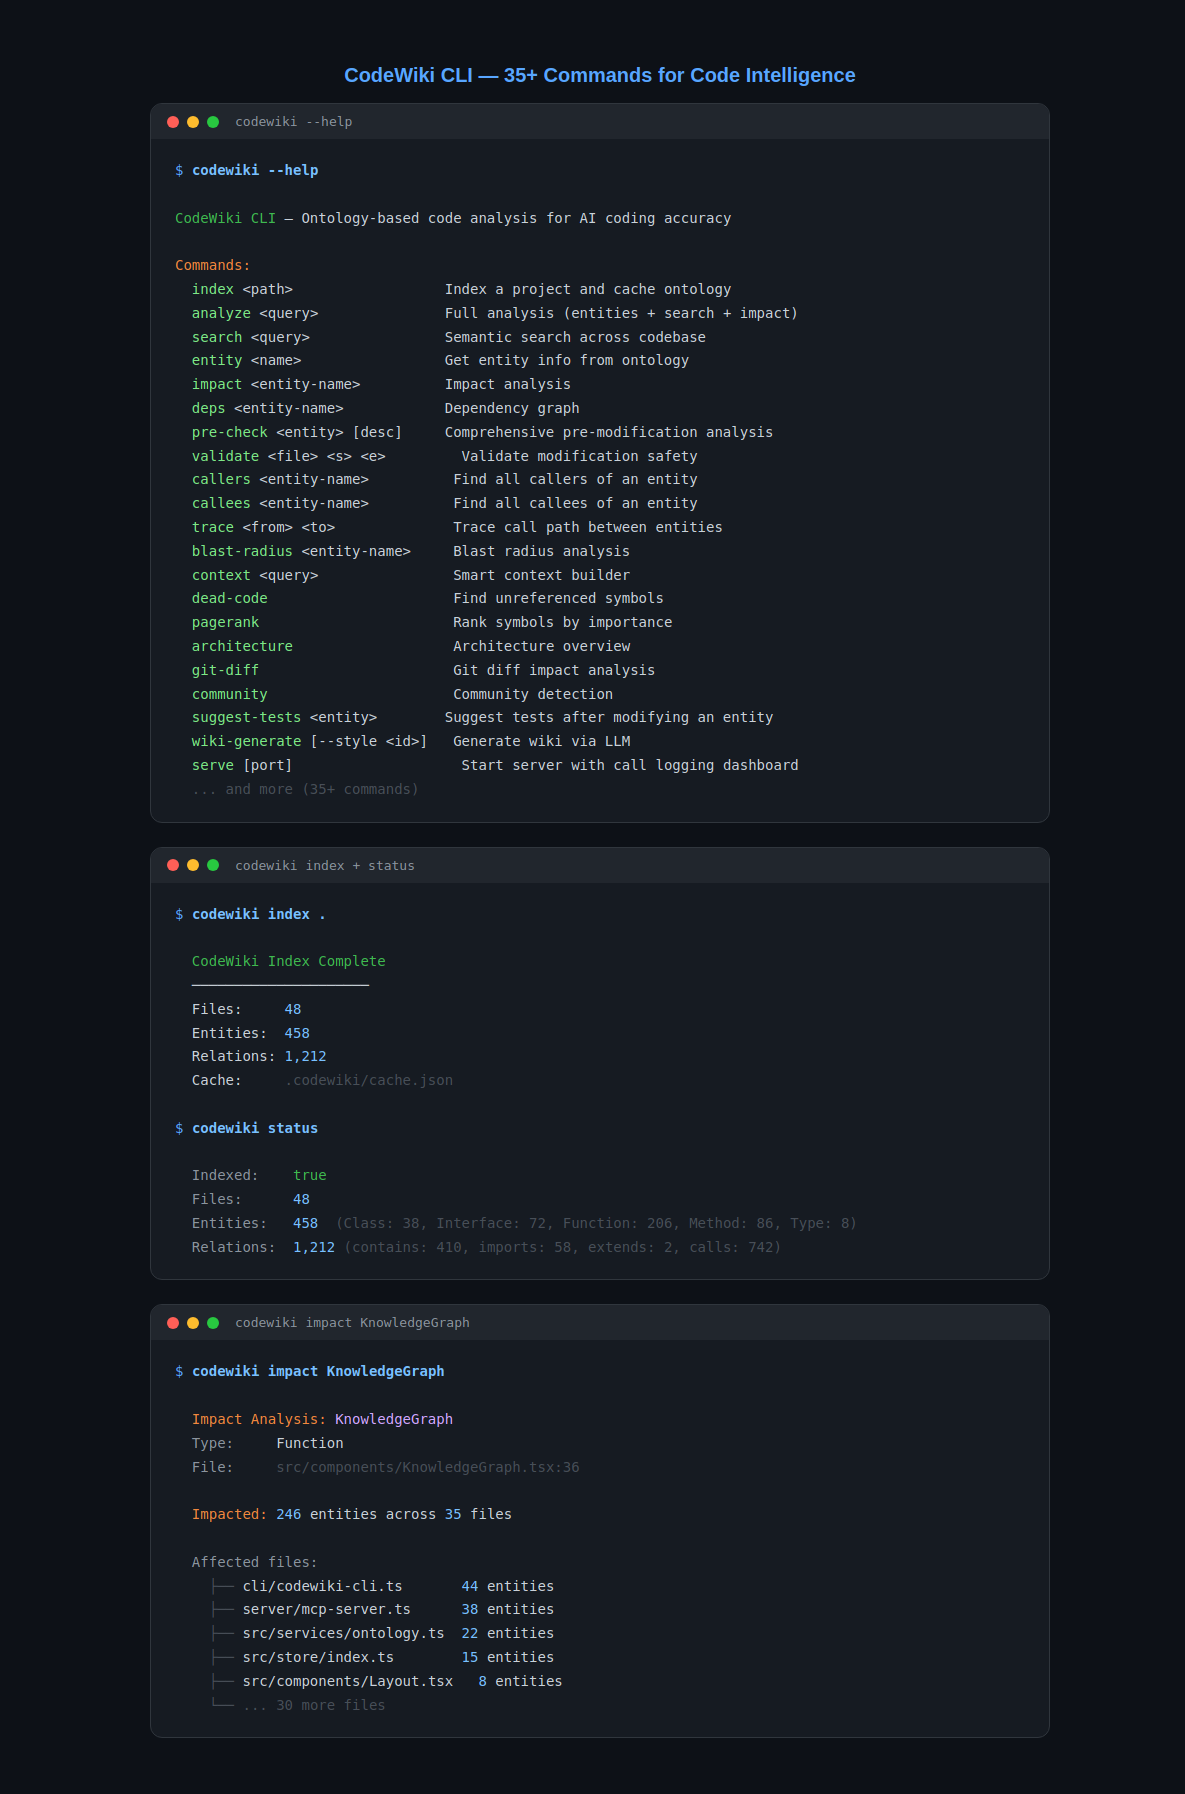1185x1794 pixels.
Task: Click the red dot in the codewiki --help window
Action: pos(173,122)
